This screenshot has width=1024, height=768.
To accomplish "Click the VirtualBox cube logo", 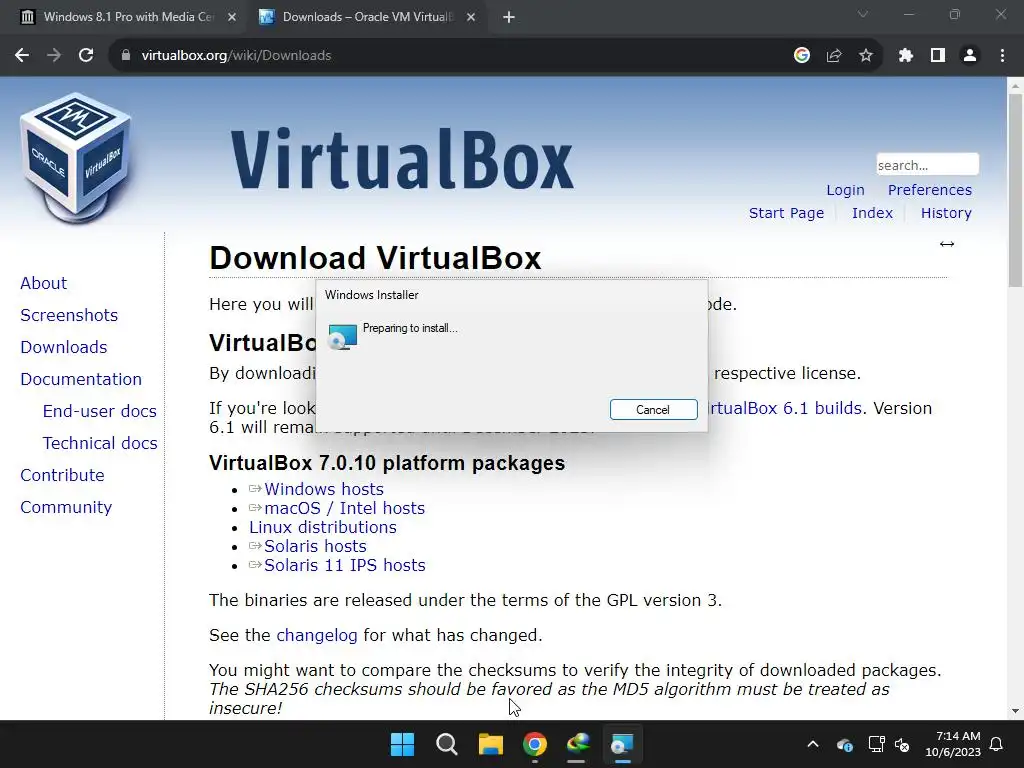I will tap(76, 157).
